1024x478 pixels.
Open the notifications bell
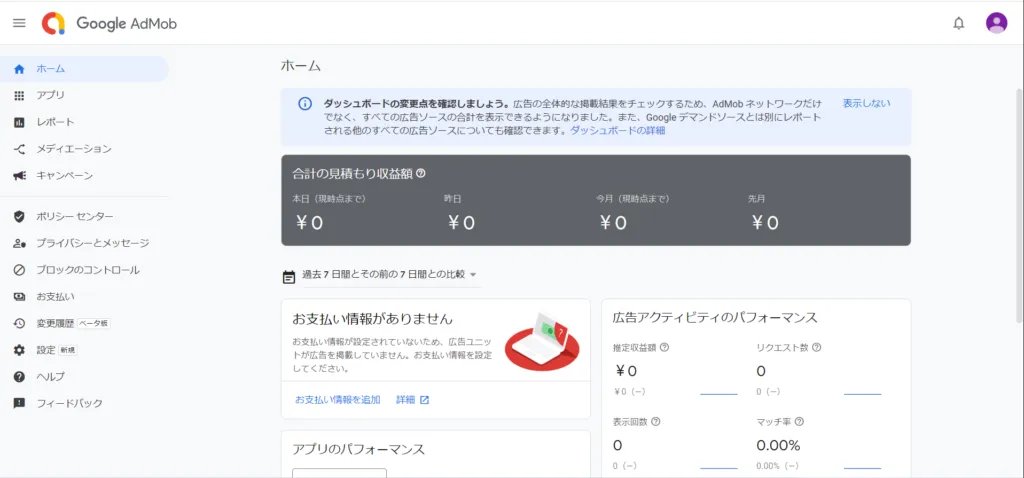959,24
